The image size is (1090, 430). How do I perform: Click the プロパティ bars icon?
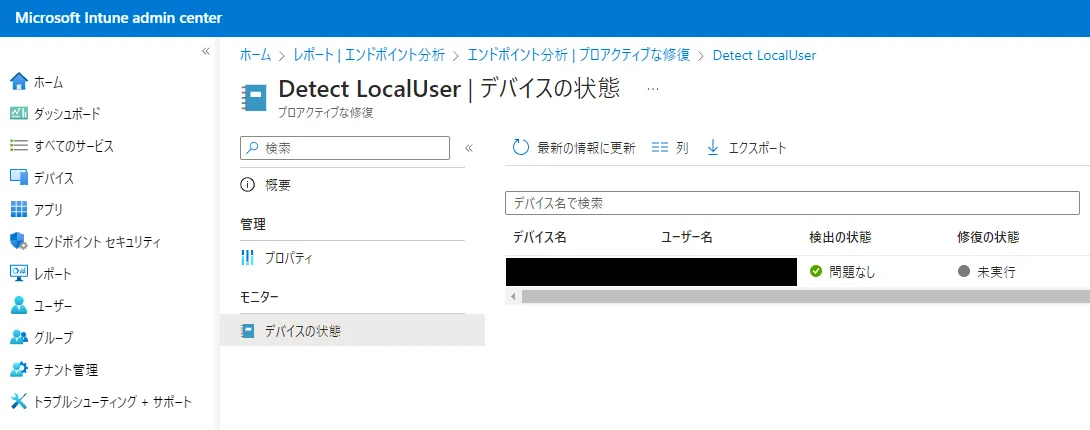pos(247,258)
